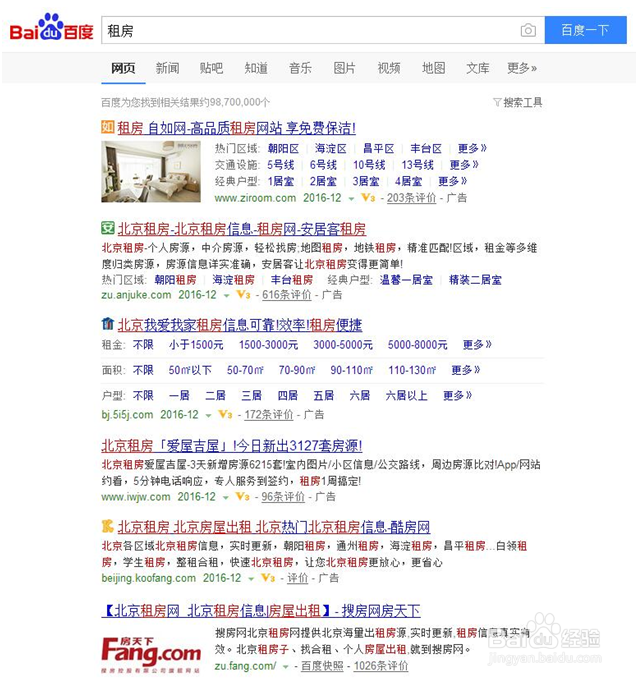
Task: Open the 酷房网 result title
Action: [x=274, y=527]
